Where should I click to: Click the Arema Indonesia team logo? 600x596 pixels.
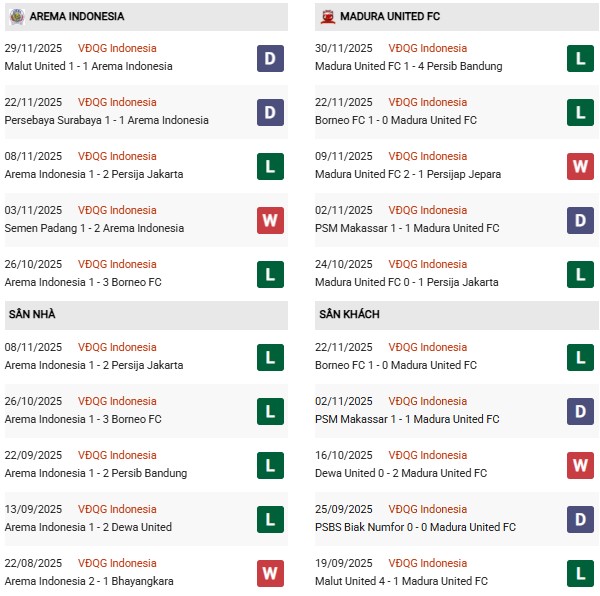(x=16, y=16)
